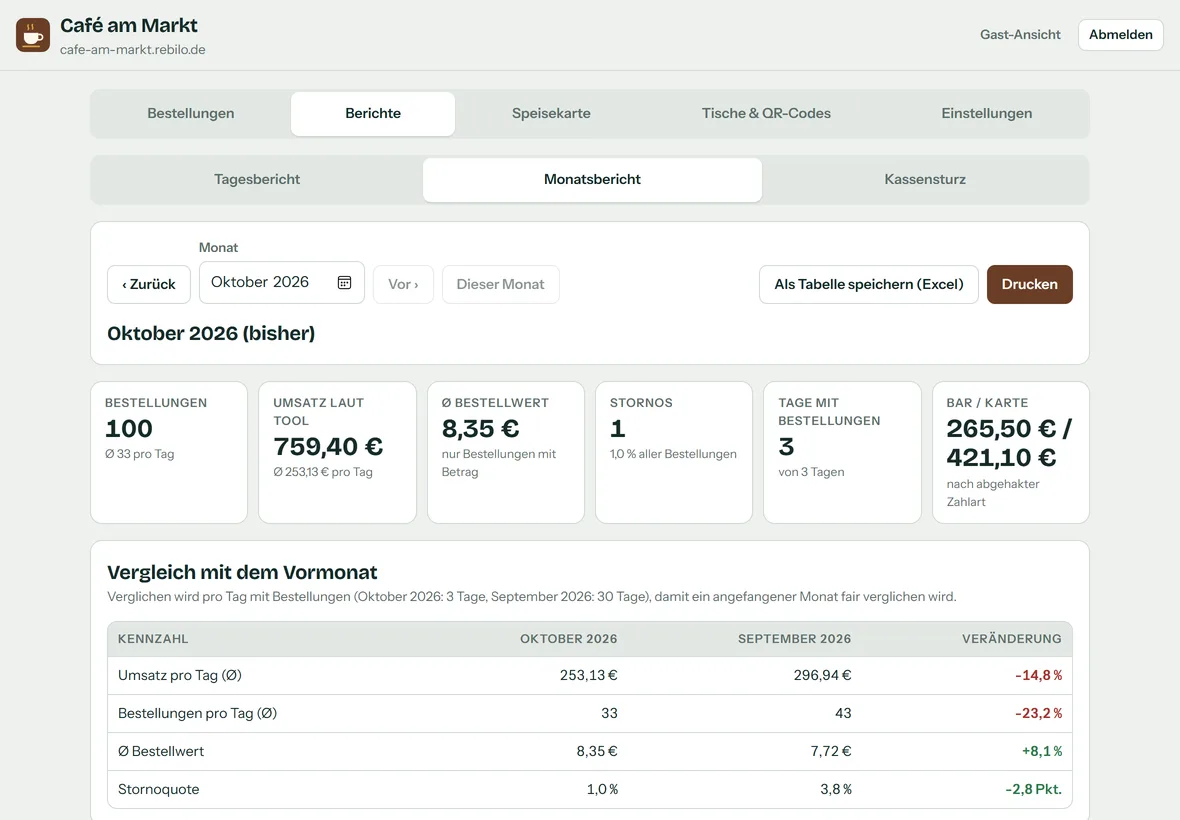Select the Oktober 2026 (bisher) heading

[211, 333]
